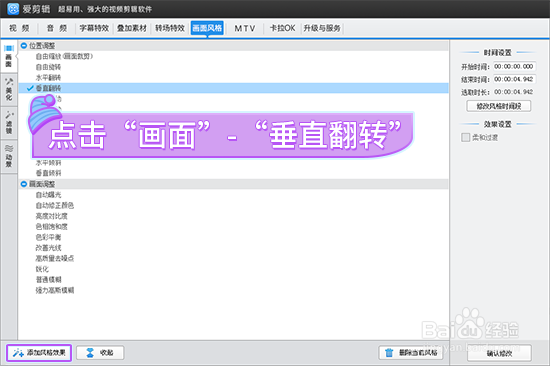This screenshot has height=366, width=550.
Task: Select the checked 垂直翻转 effect row
Action: pos(233,88)
